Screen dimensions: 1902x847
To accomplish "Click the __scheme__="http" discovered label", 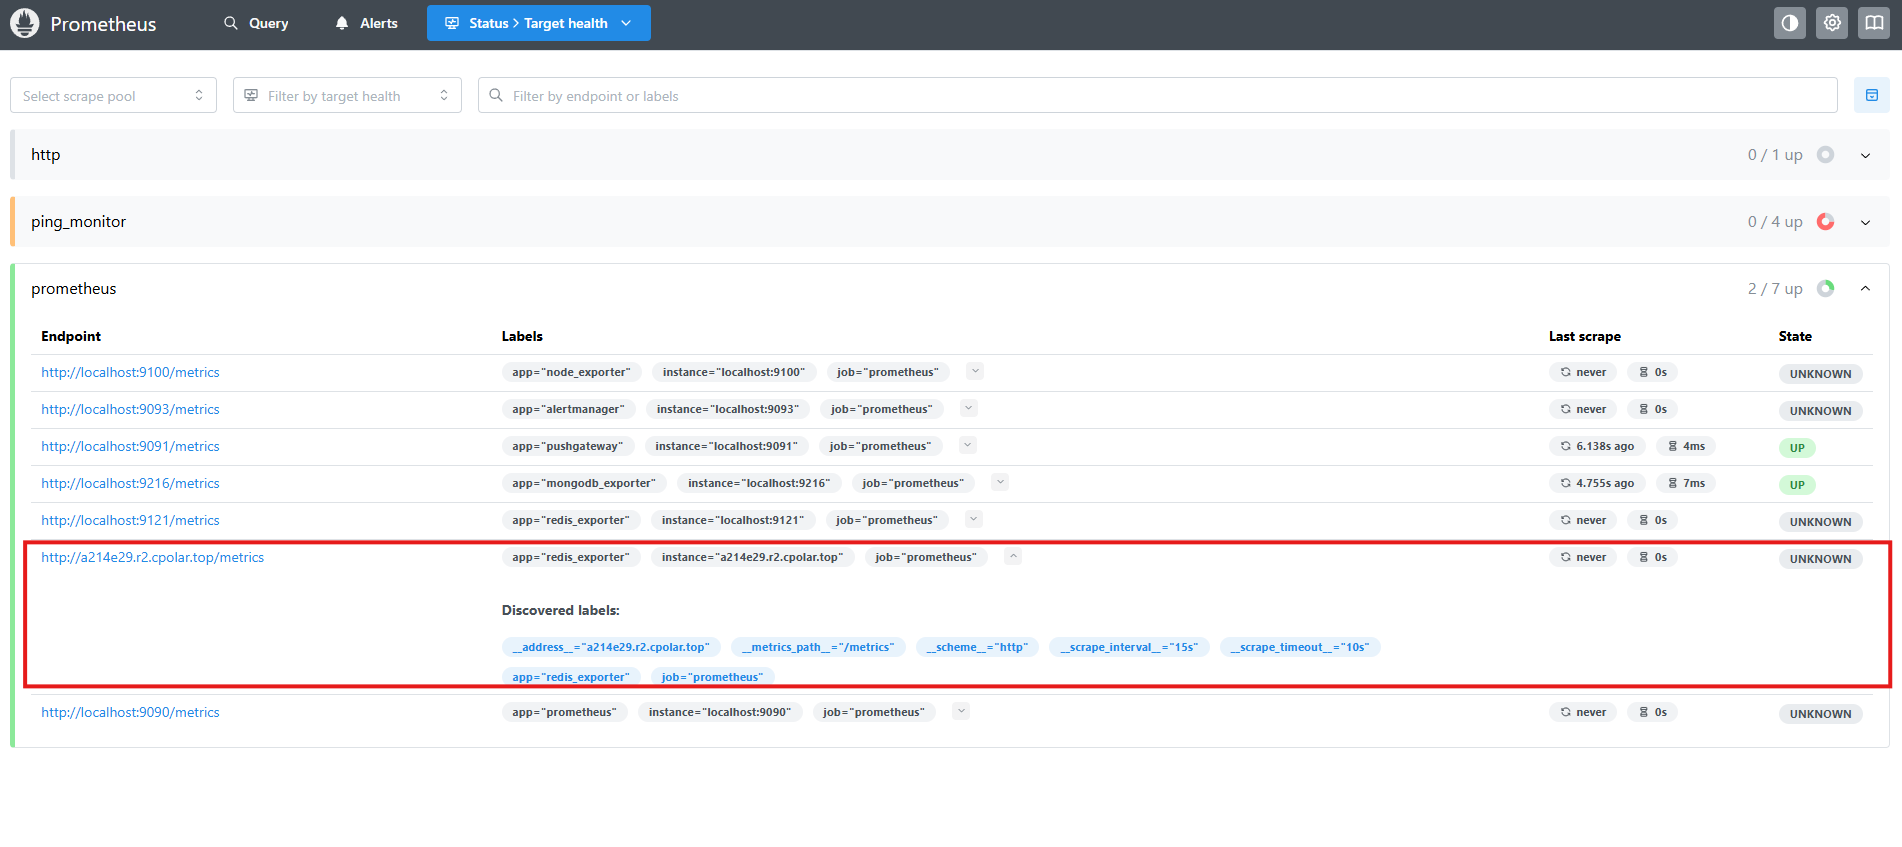I will [x=977, y=647].
